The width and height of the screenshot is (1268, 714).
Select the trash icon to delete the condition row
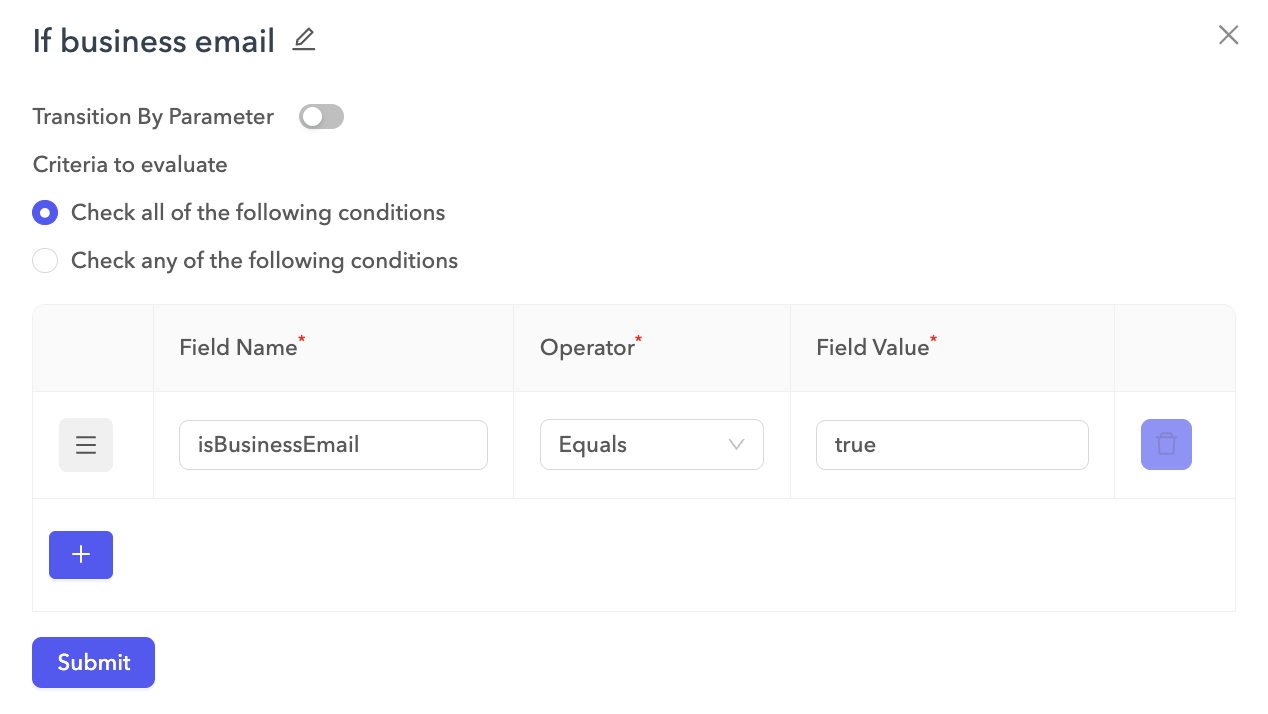(1166, 444)
